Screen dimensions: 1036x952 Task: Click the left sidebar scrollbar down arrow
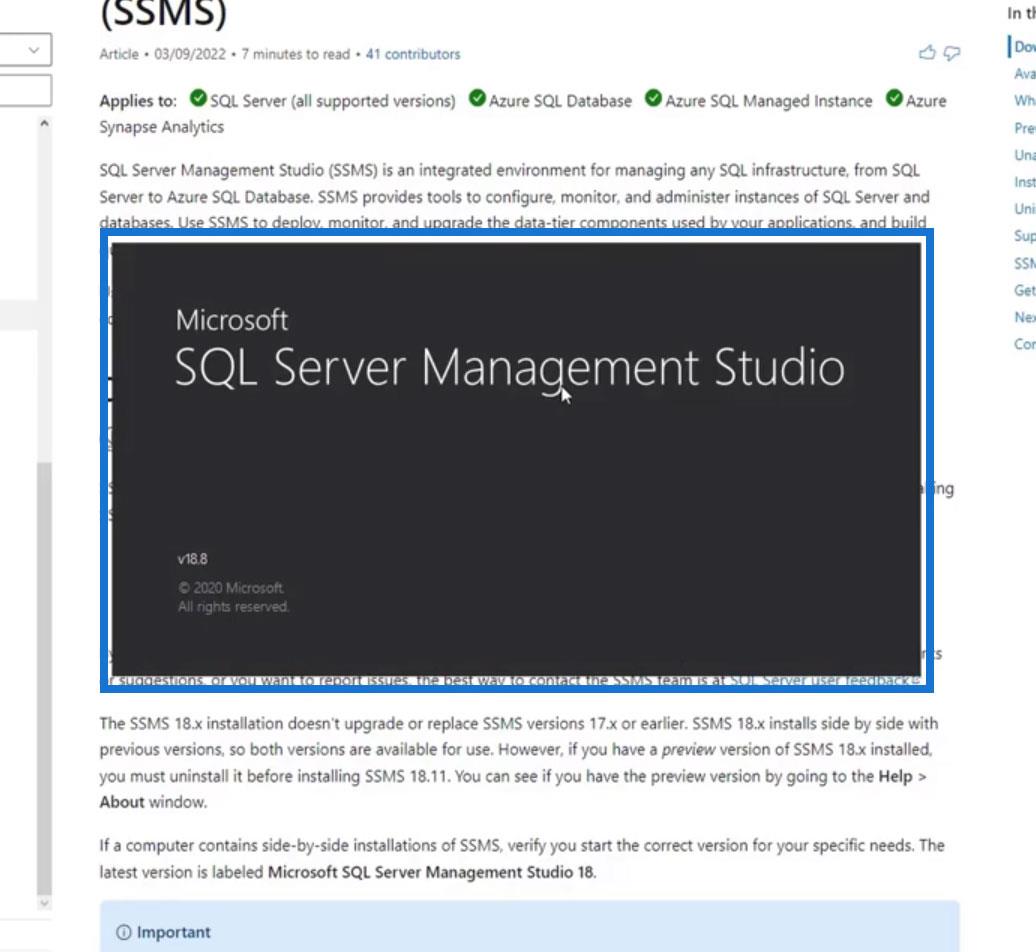pyautogui.click(x=44, y=902)
